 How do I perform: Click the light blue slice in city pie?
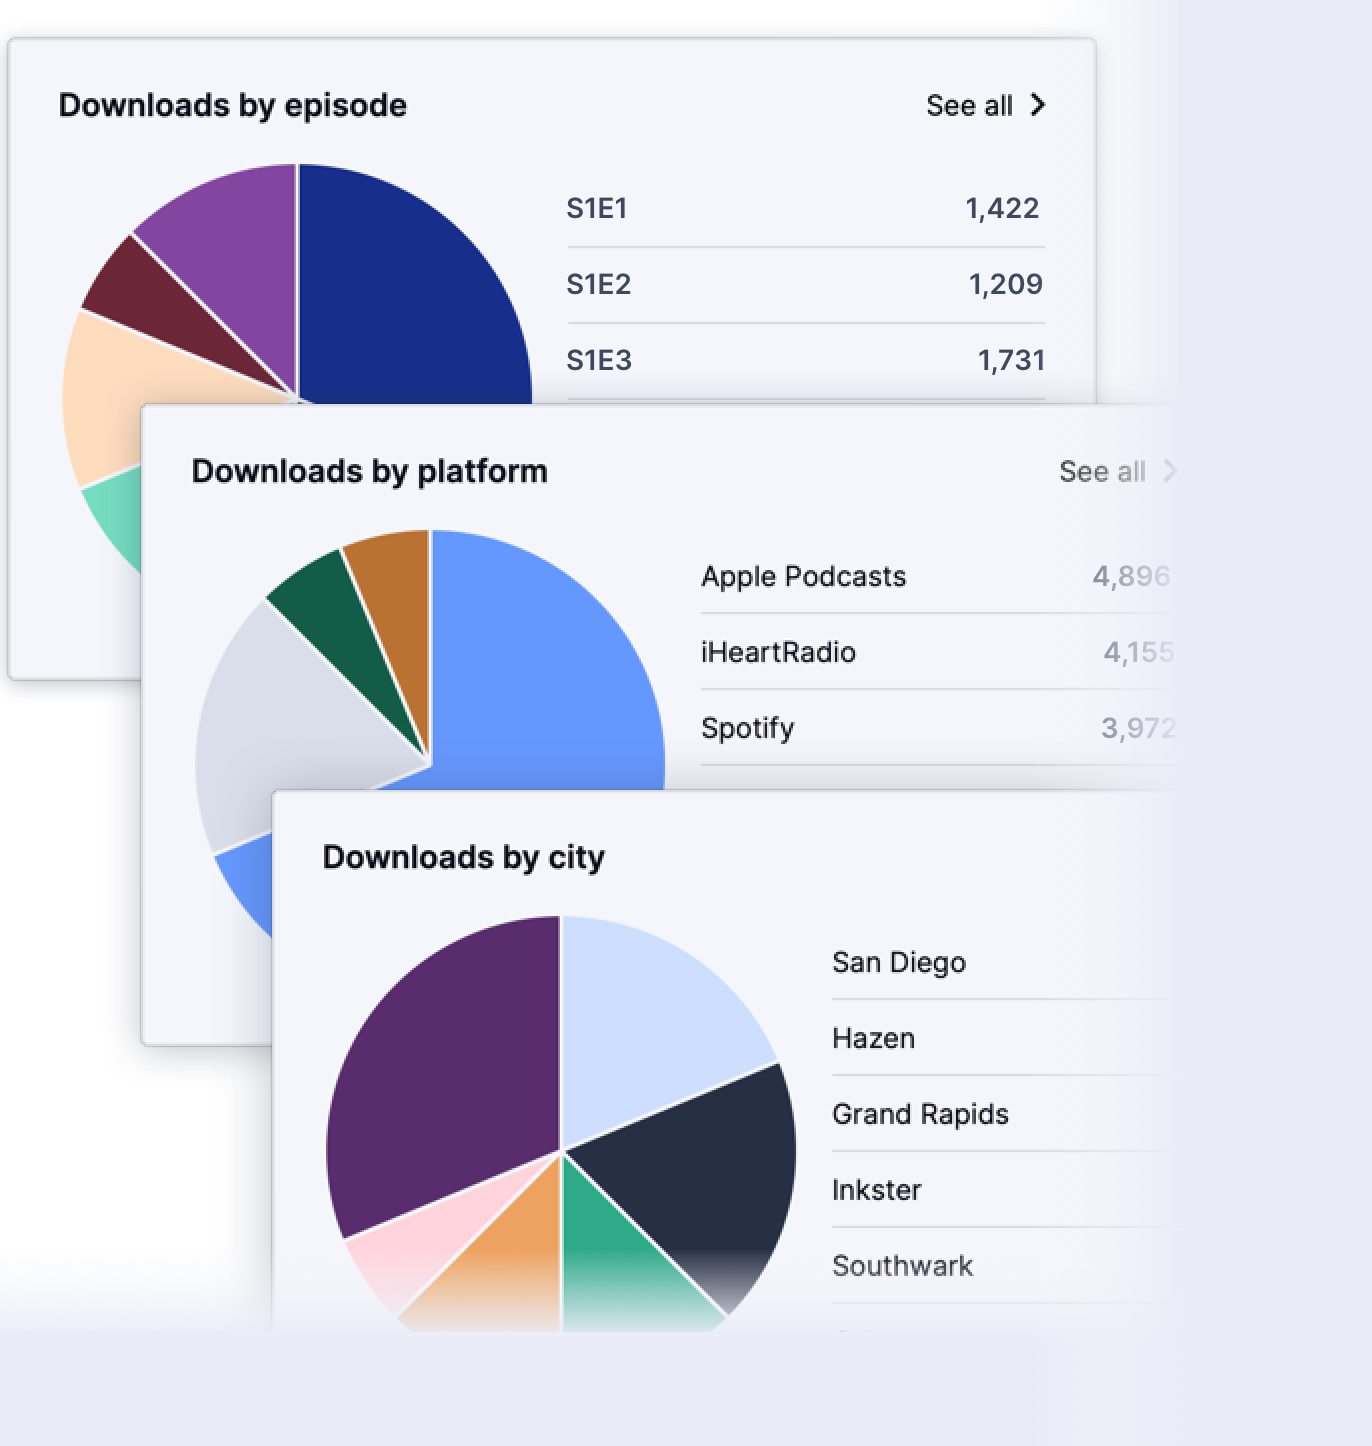coord(650,1020)
